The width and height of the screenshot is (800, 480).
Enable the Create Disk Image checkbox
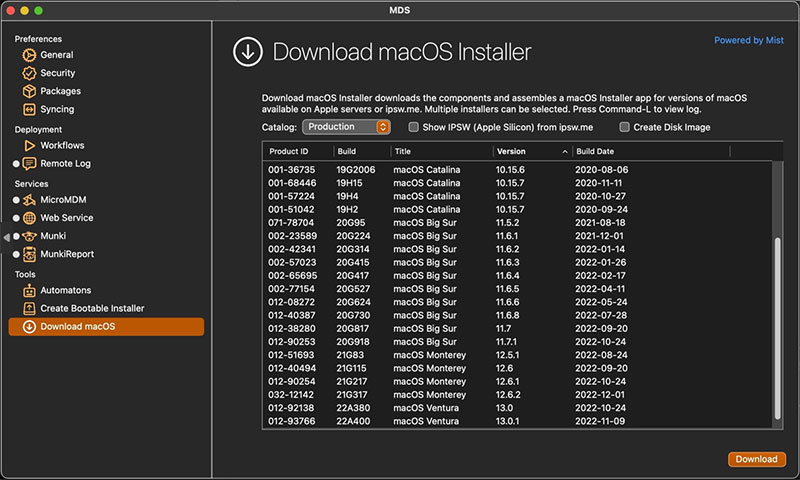coord(624,127)
